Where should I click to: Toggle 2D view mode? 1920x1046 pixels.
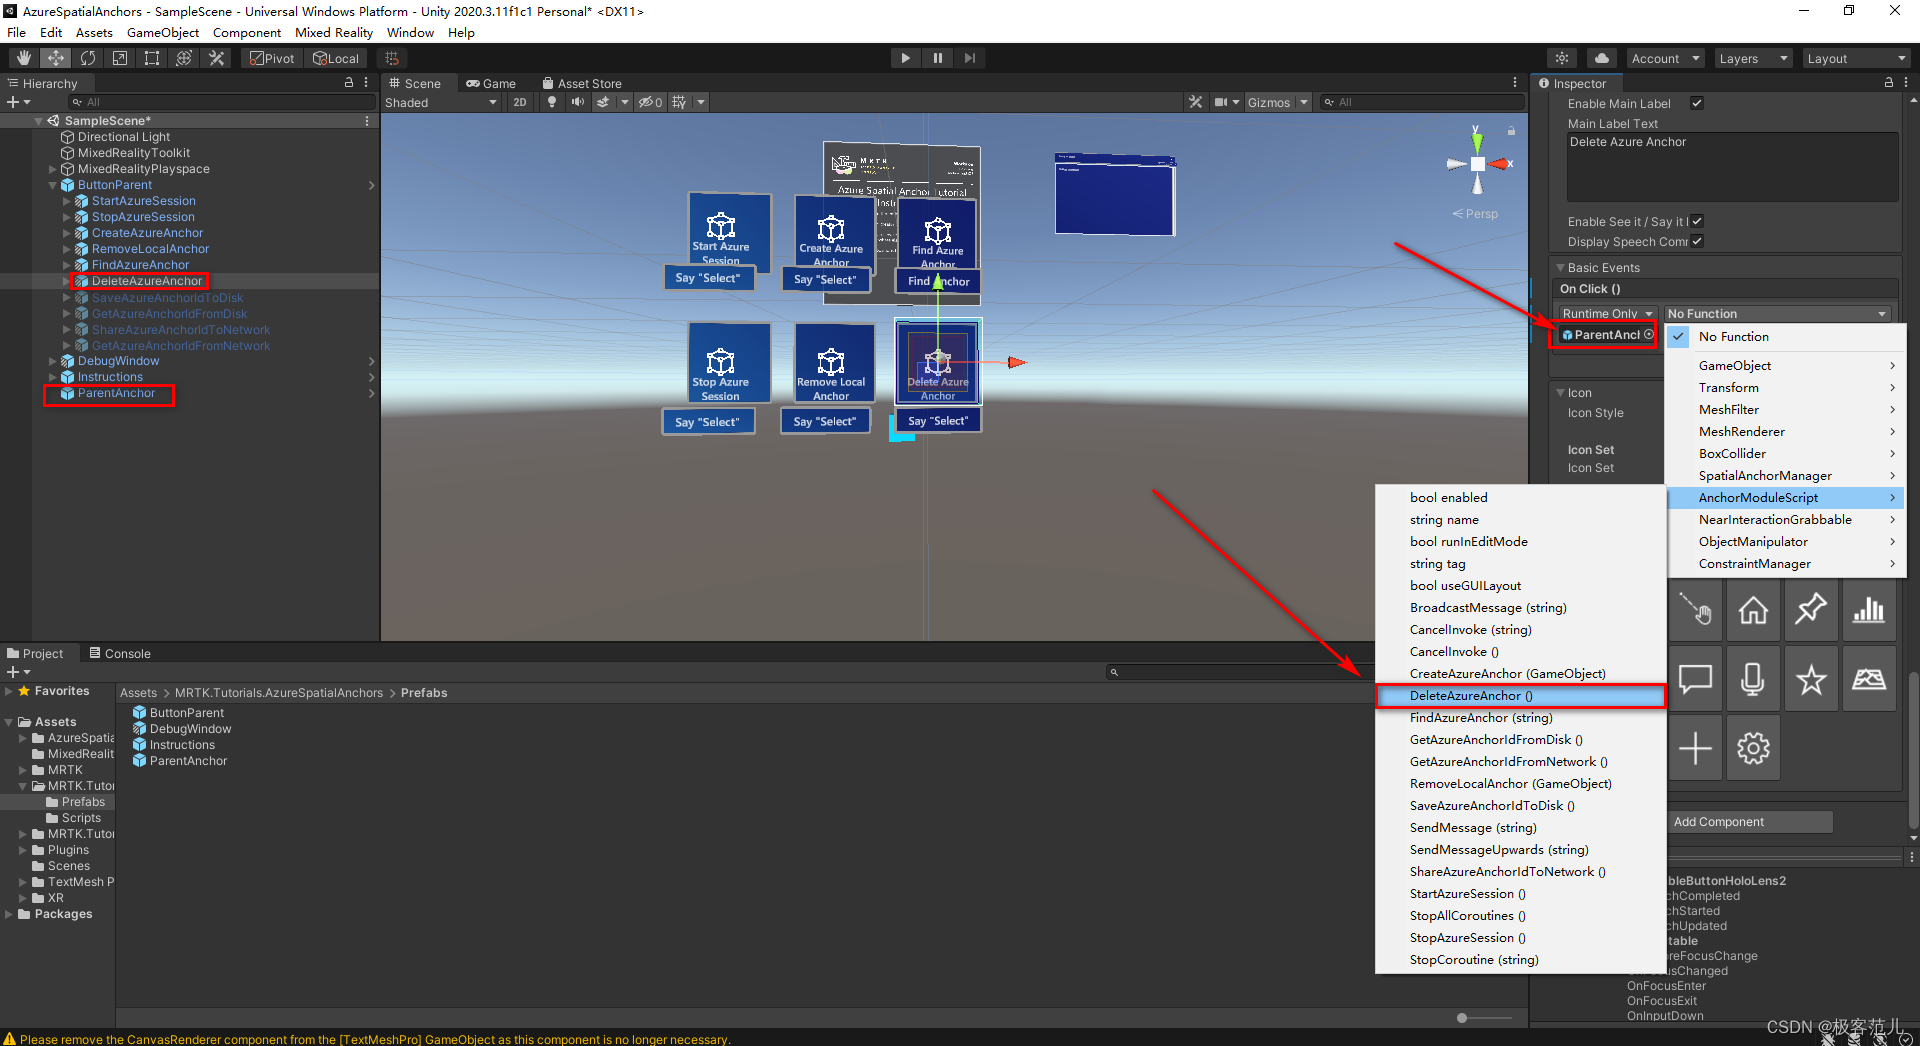520,102
